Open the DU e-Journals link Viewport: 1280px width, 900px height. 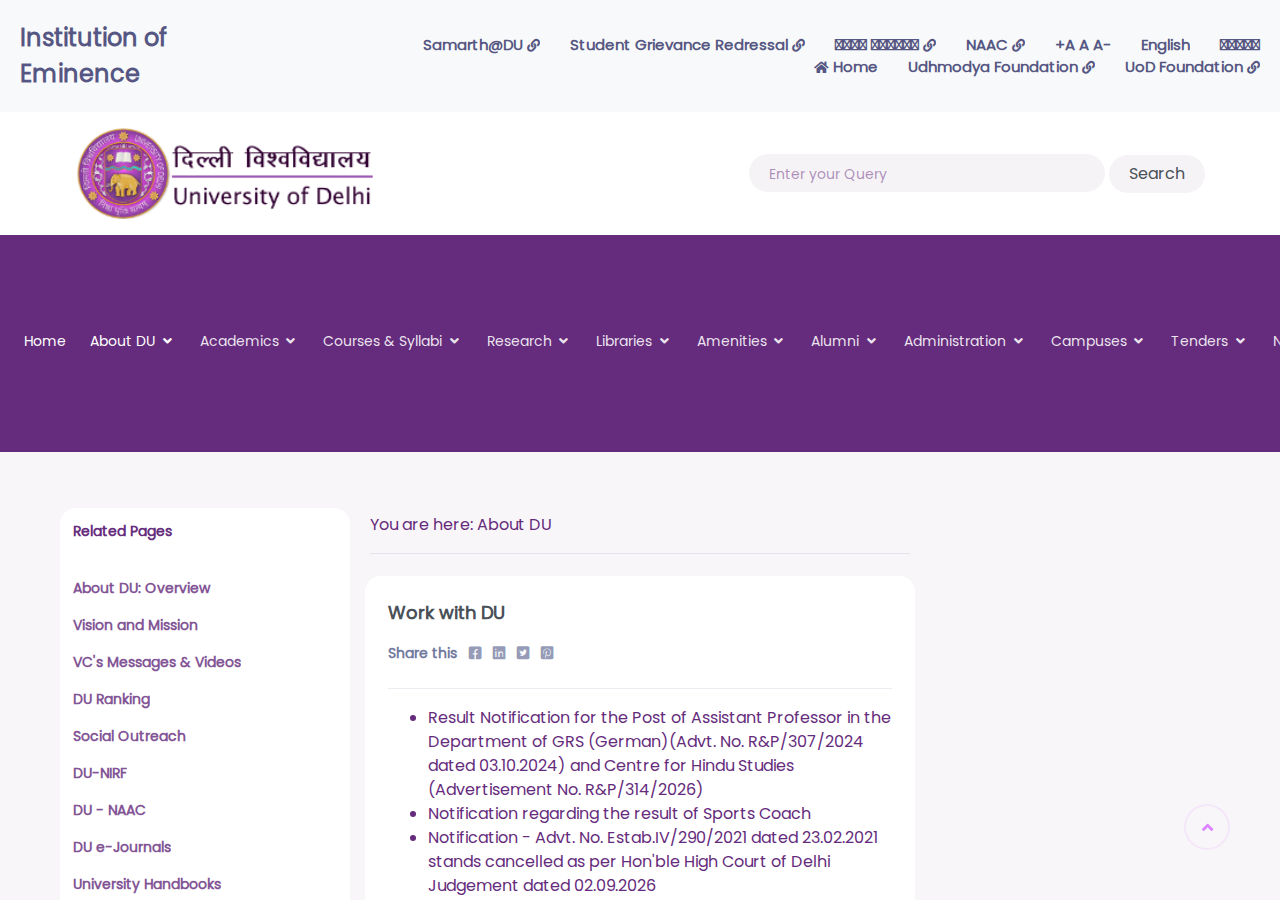122,847
